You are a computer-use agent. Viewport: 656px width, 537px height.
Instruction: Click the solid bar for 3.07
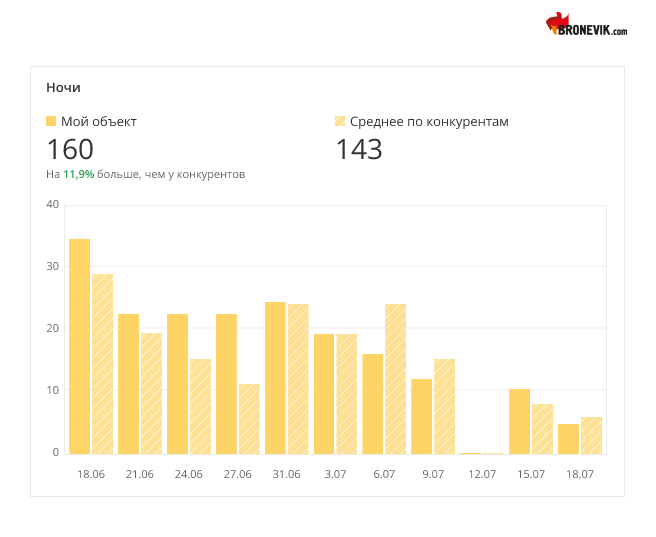coord(324,394)
